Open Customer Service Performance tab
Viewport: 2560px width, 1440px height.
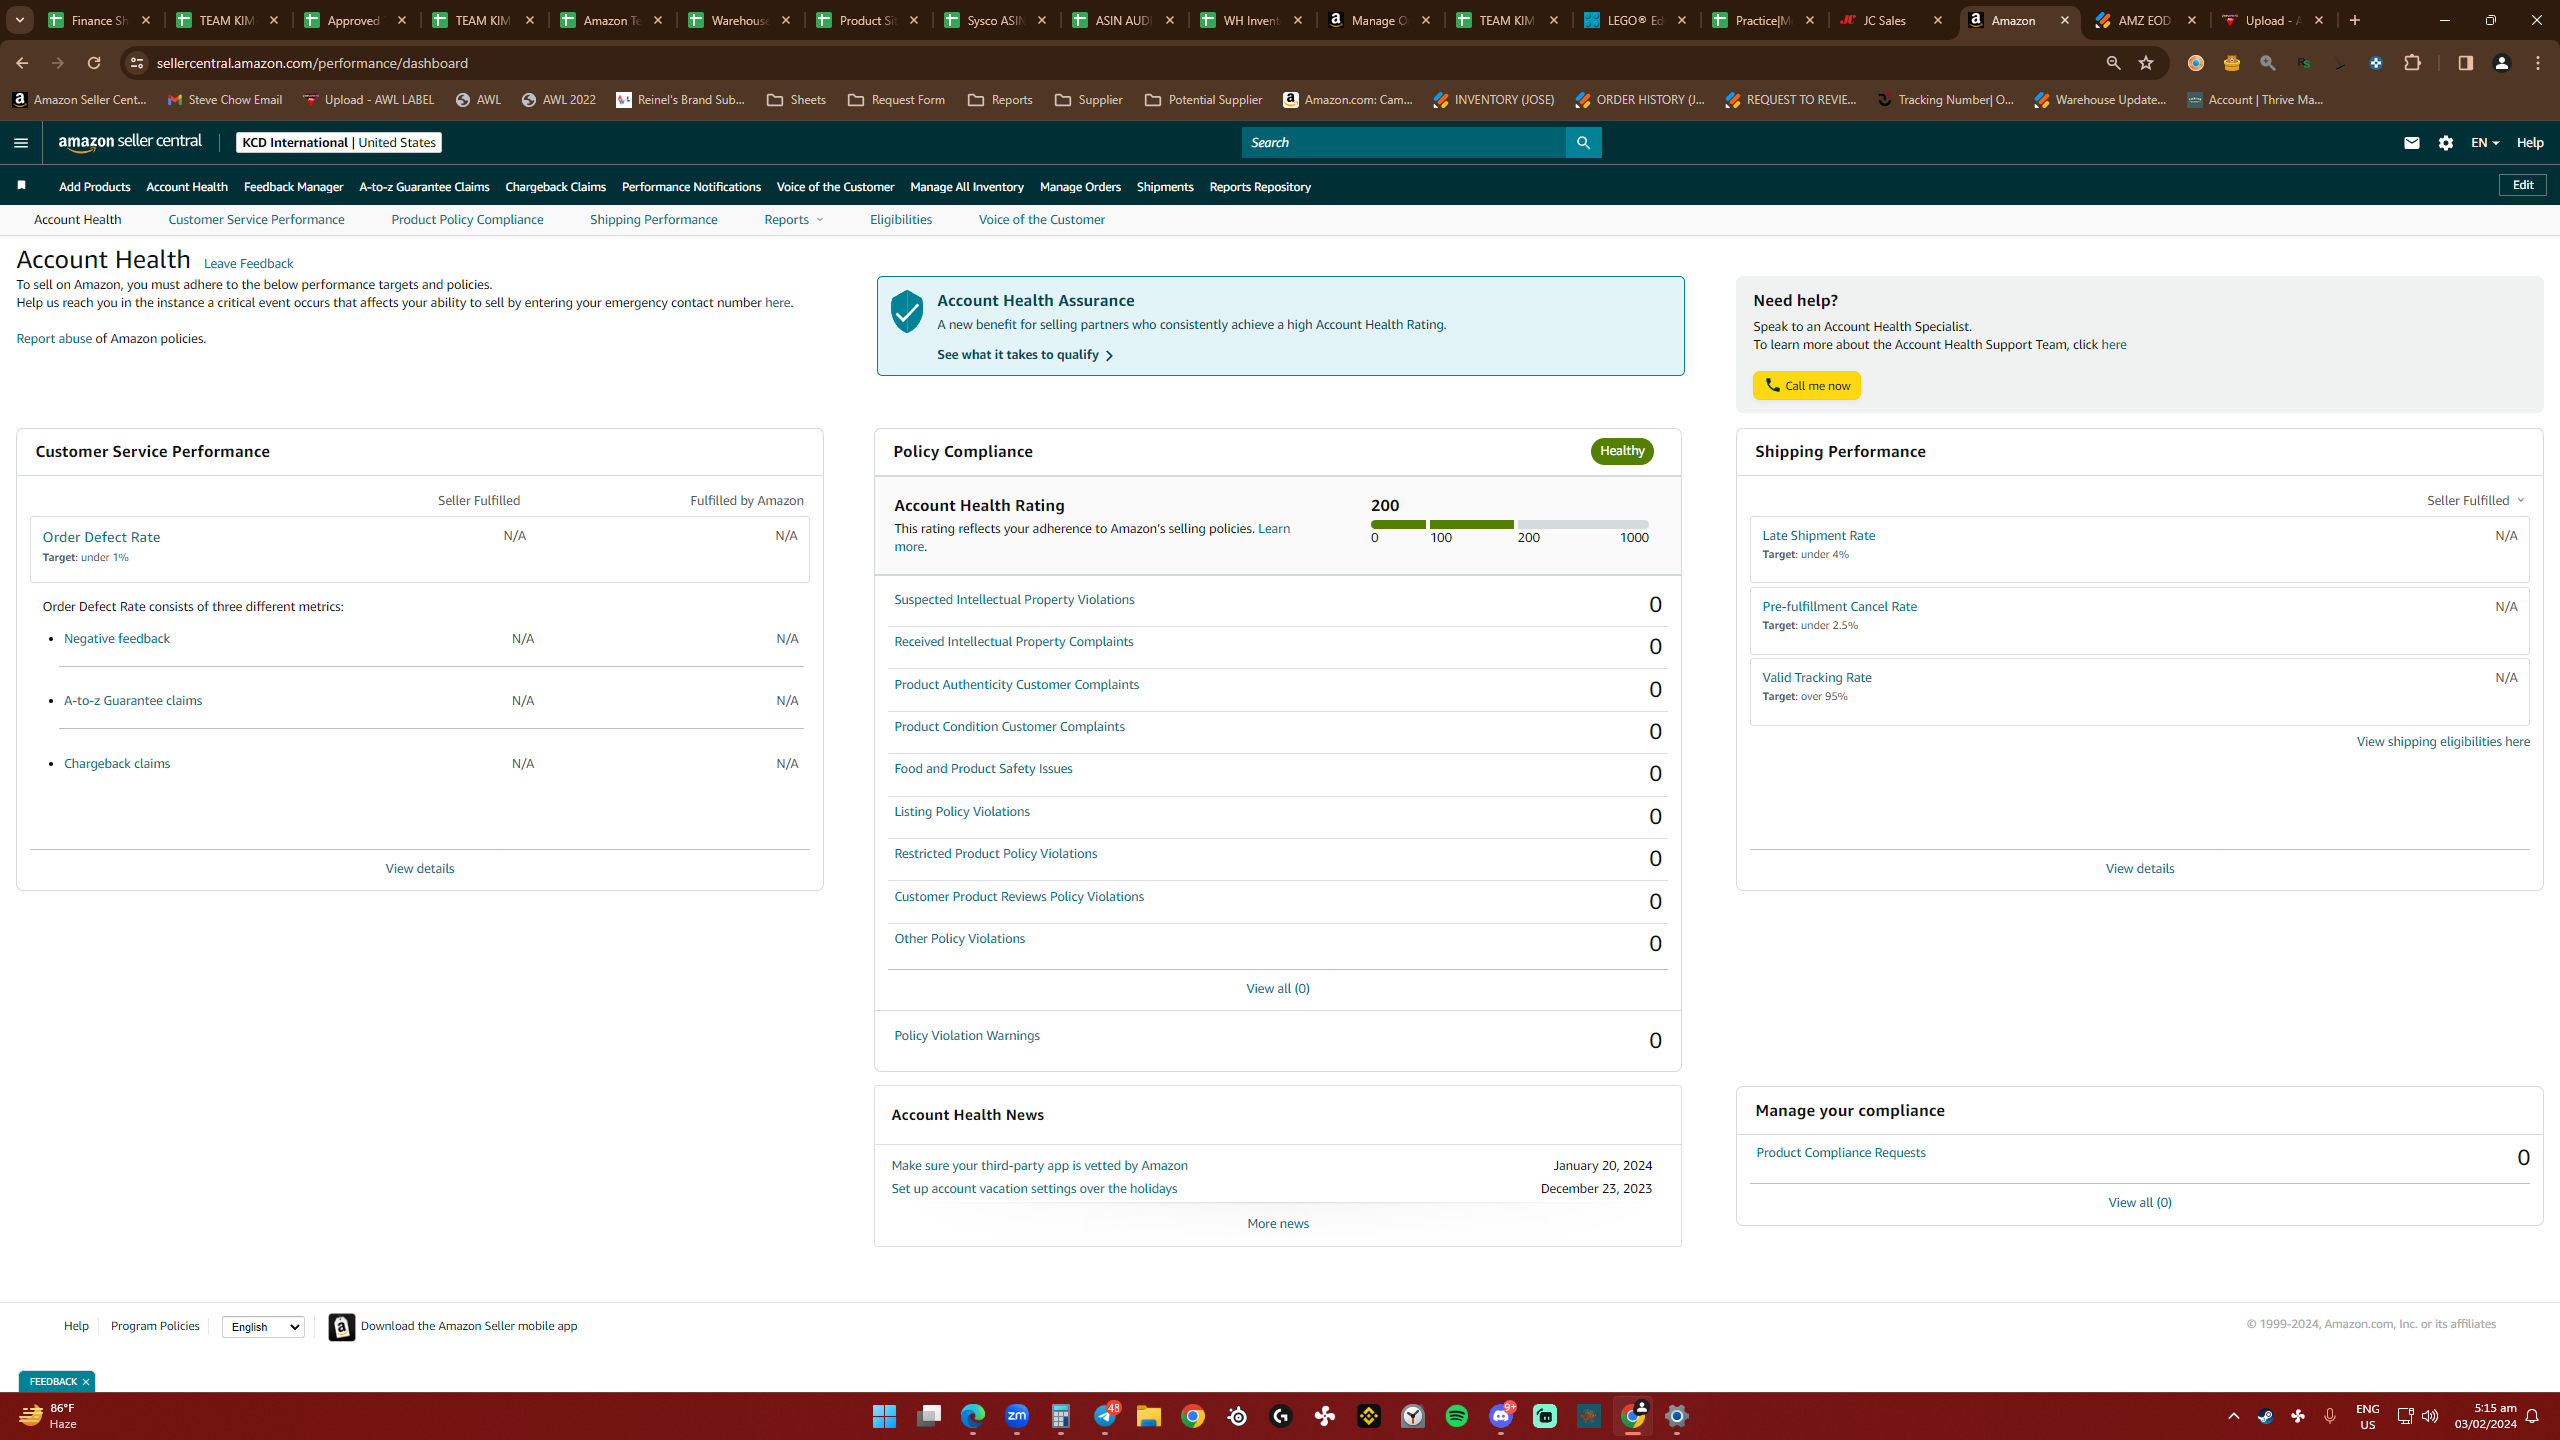coord(256,220)
